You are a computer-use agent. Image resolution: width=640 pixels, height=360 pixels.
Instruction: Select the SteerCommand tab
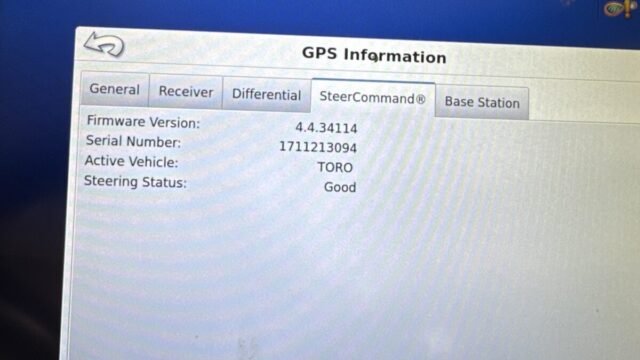coord(373,98)
